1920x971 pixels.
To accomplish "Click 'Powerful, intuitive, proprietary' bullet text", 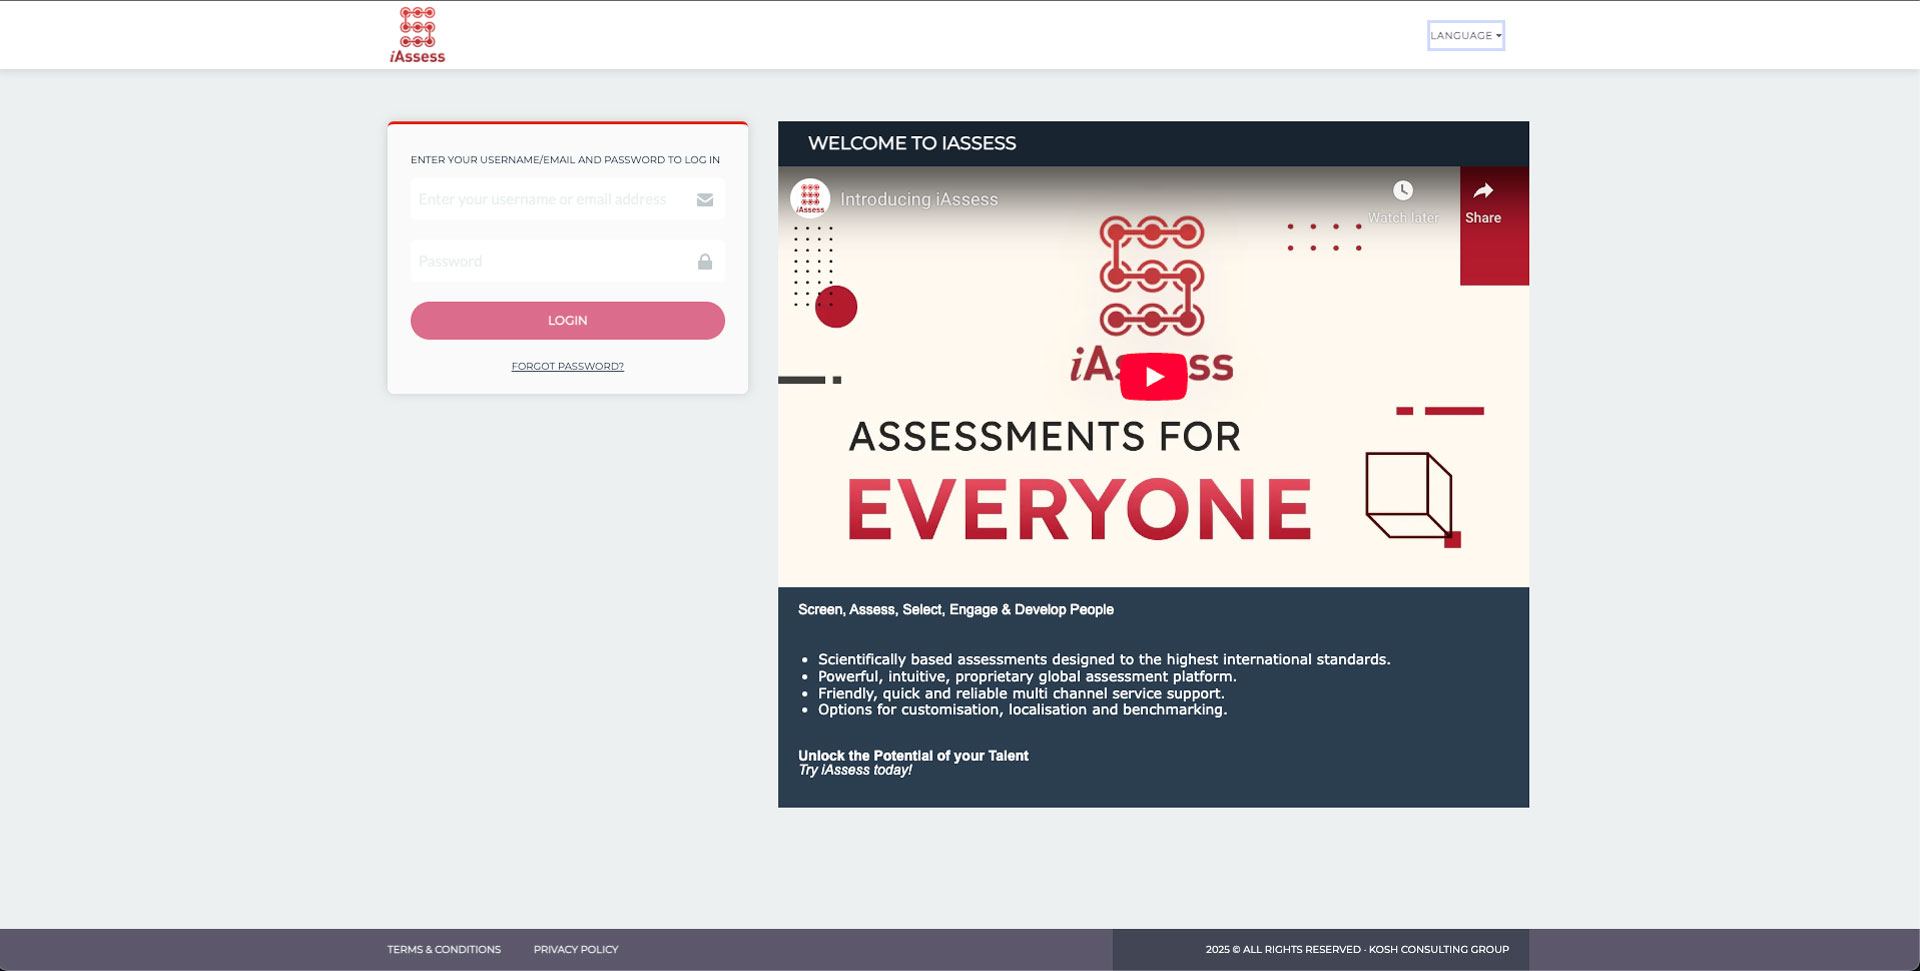I will point(1027,676).
